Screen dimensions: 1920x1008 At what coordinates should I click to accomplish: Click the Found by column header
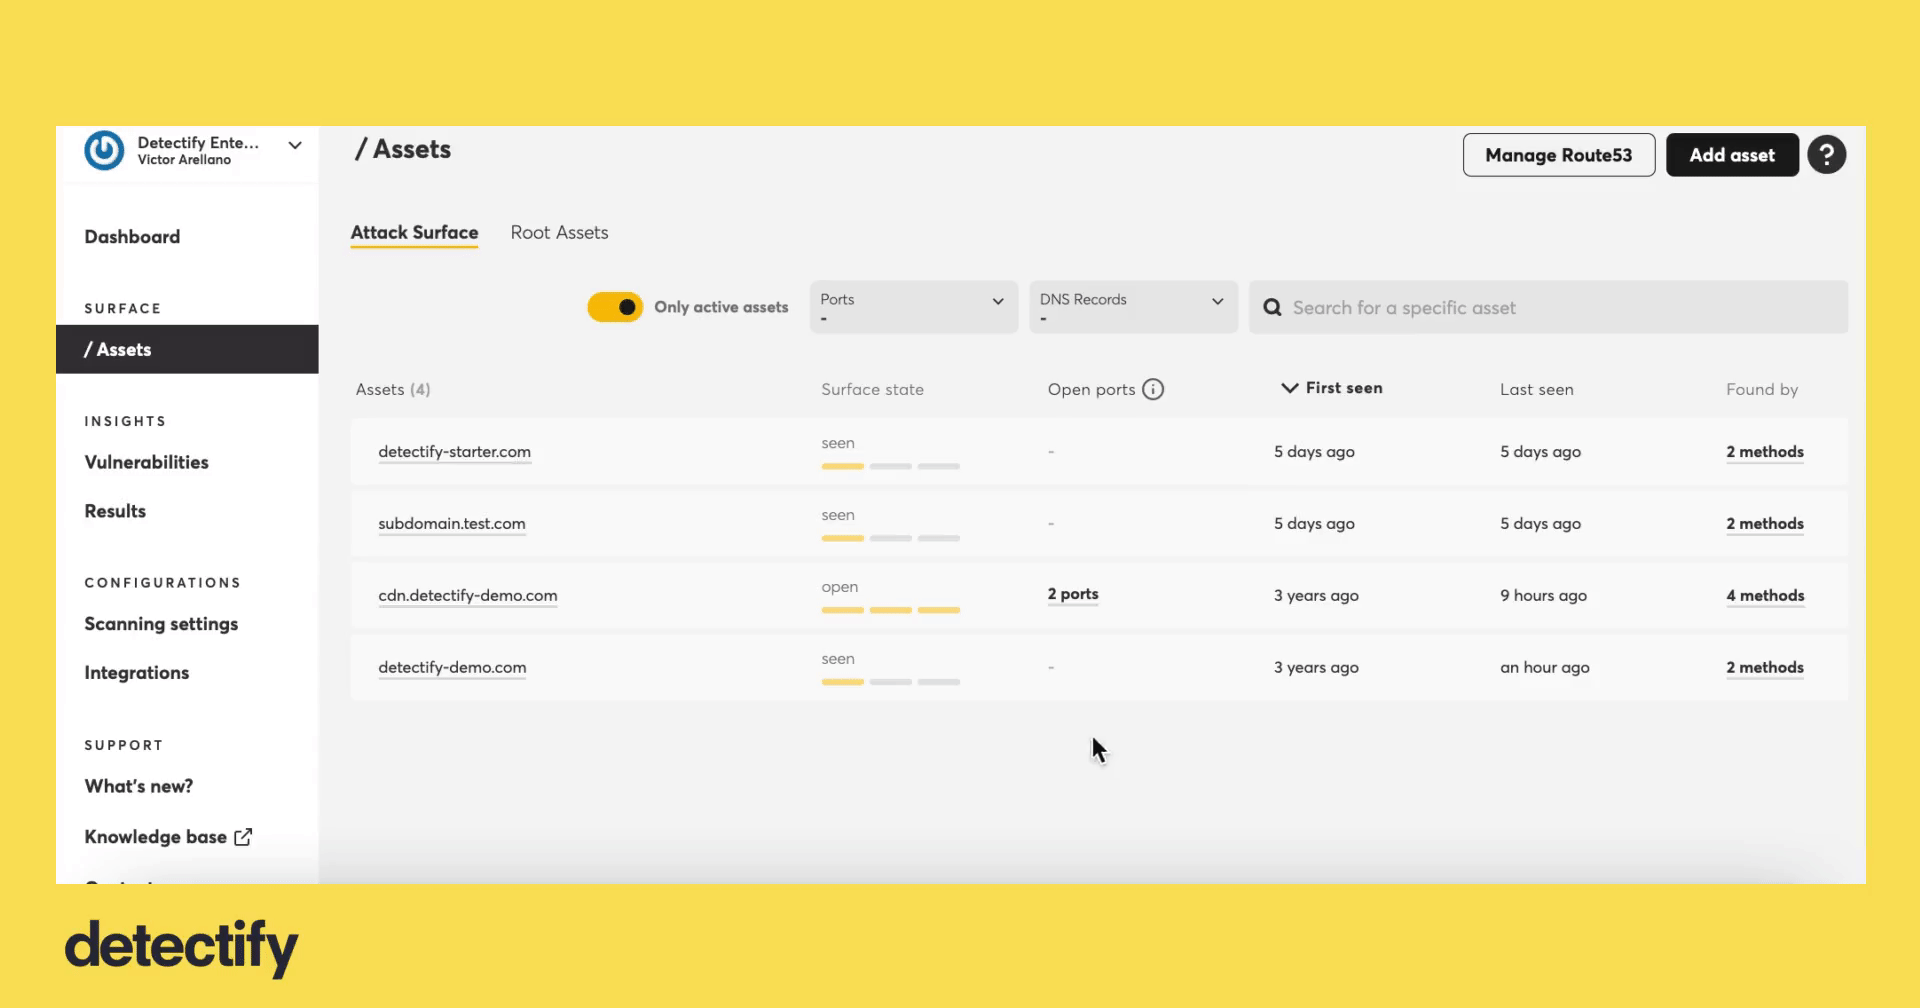1762,389
